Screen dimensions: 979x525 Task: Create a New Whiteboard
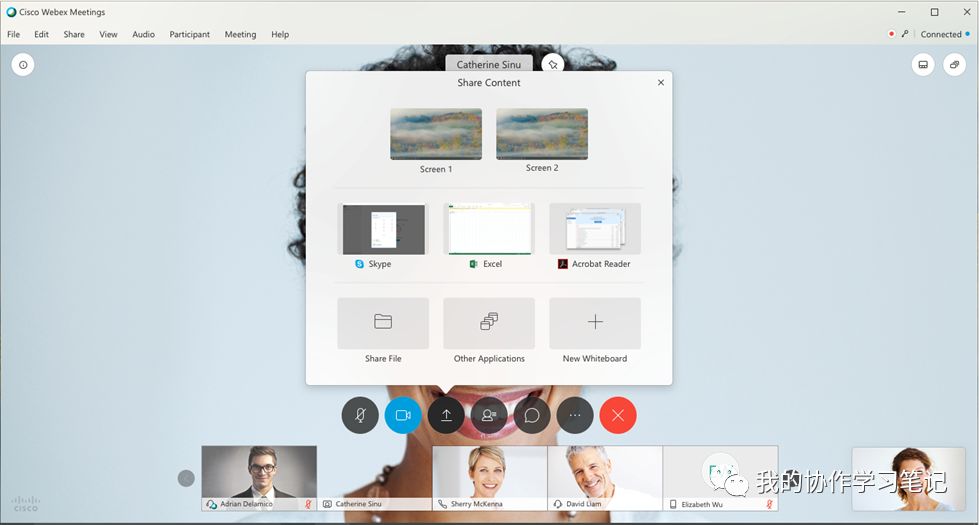(x=595, y=323)
